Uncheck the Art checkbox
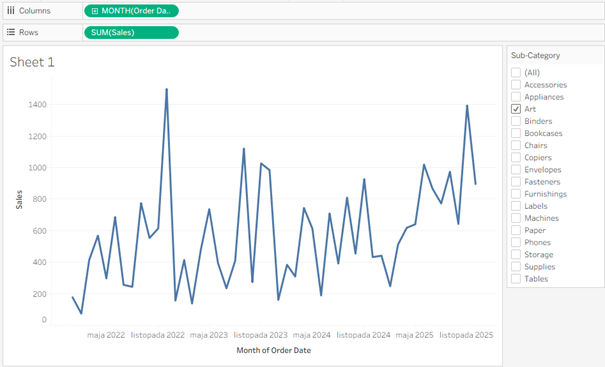 pos(516,109)
